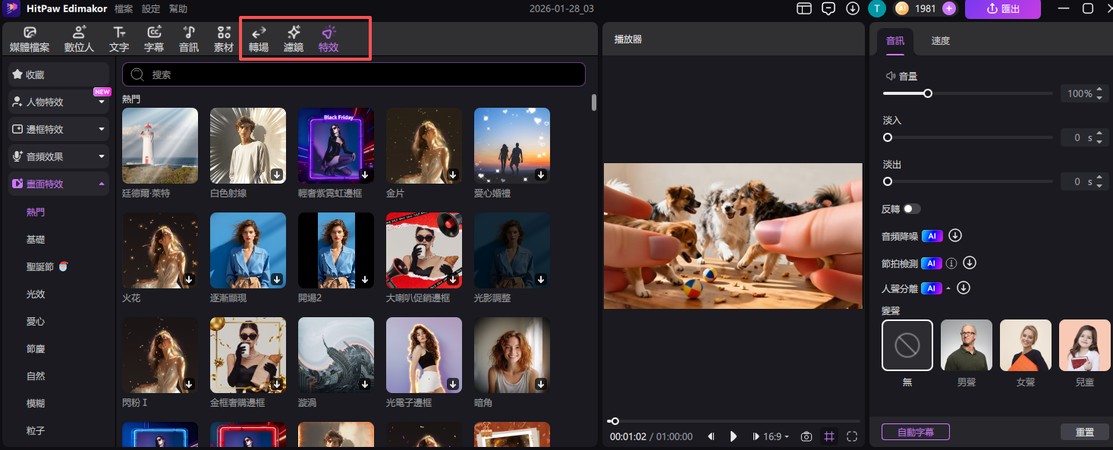Open the 轉場 transitions panel
1113x450 pixels.
(x=258, y=39)
